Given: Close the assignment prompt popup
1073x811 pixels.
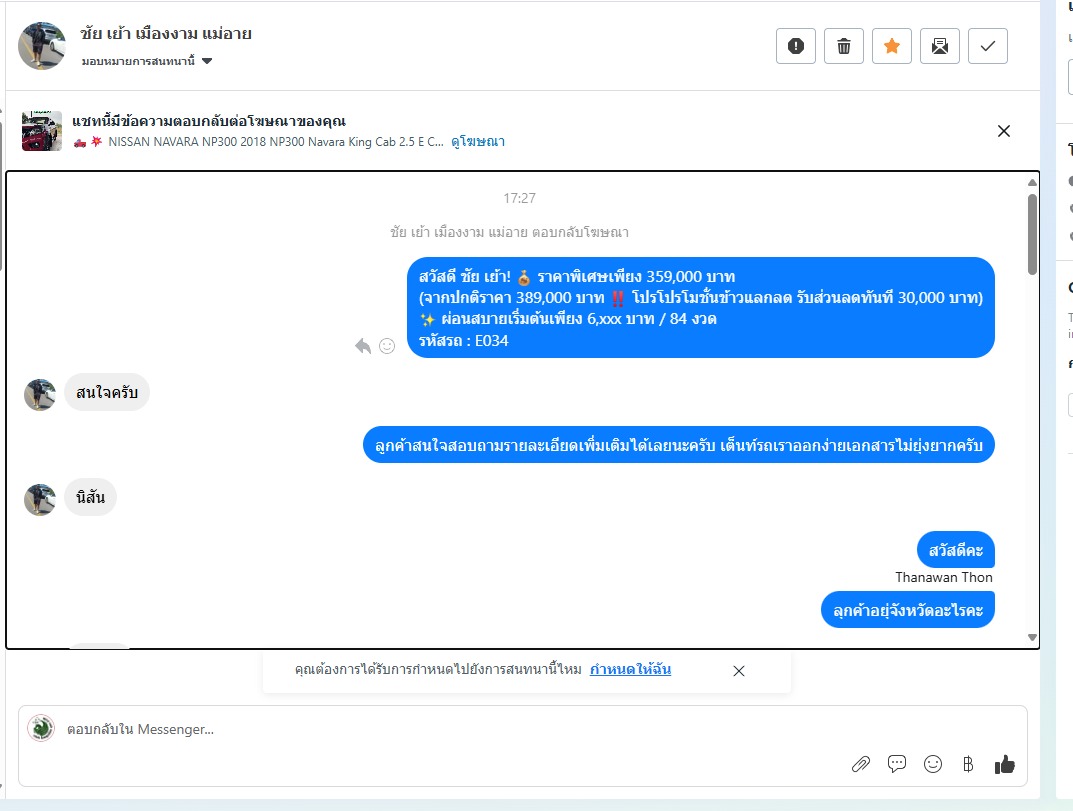Looking at the screenshot, I should [x=739, y=671].
